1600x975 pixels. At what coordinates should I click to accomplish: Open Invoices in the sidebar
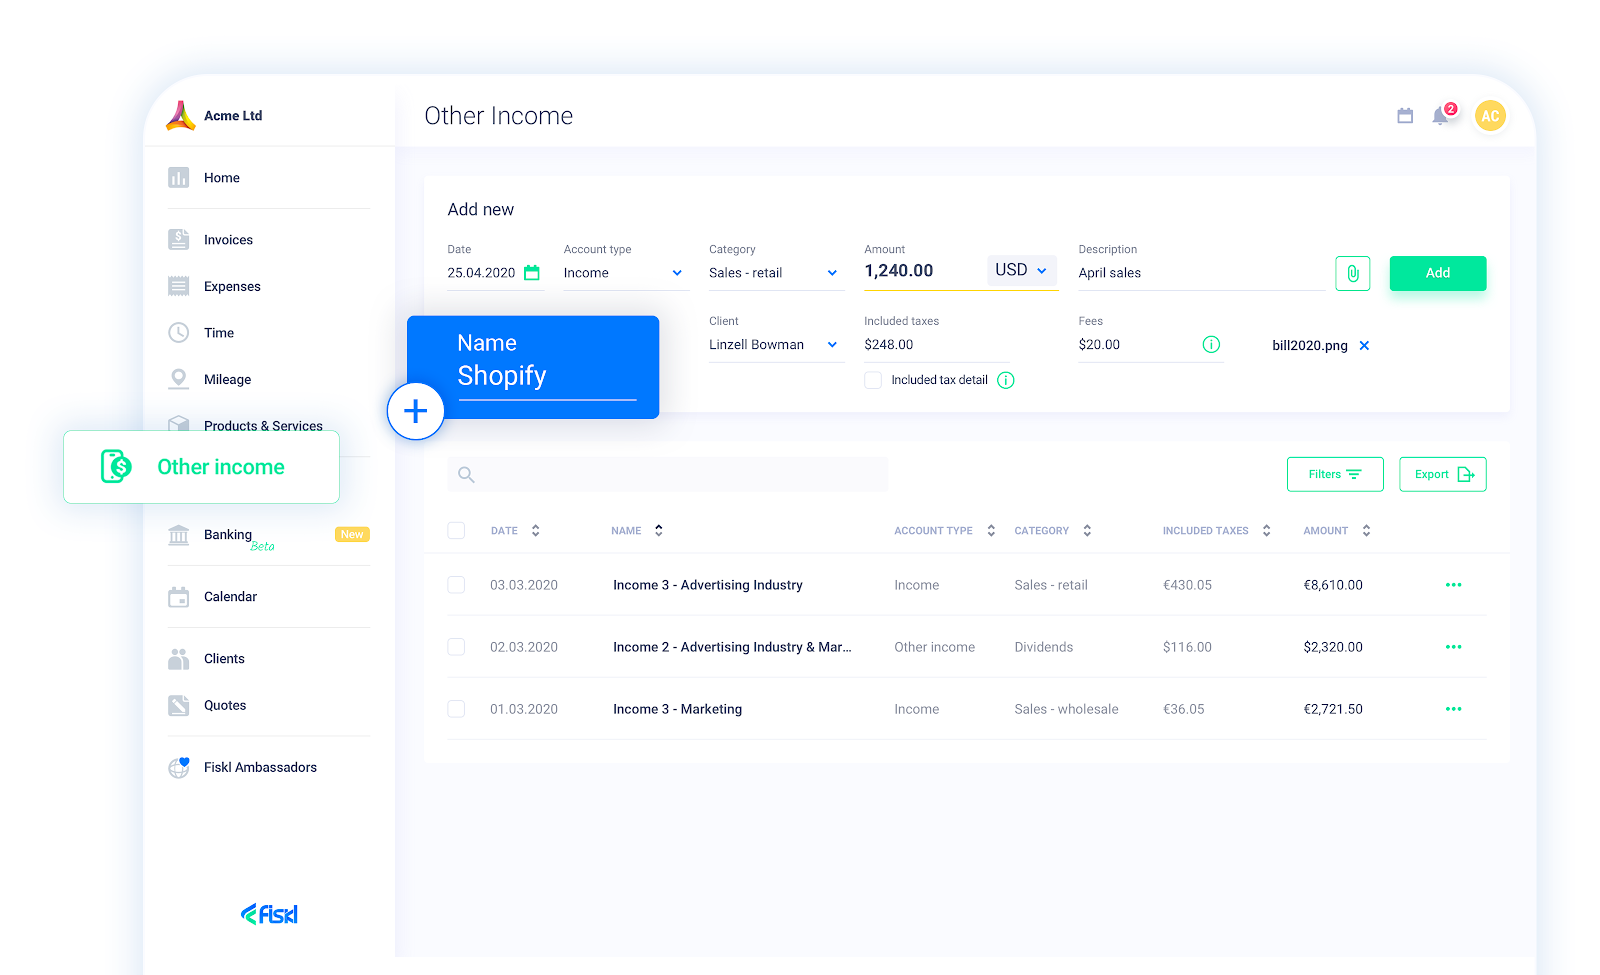228,240
